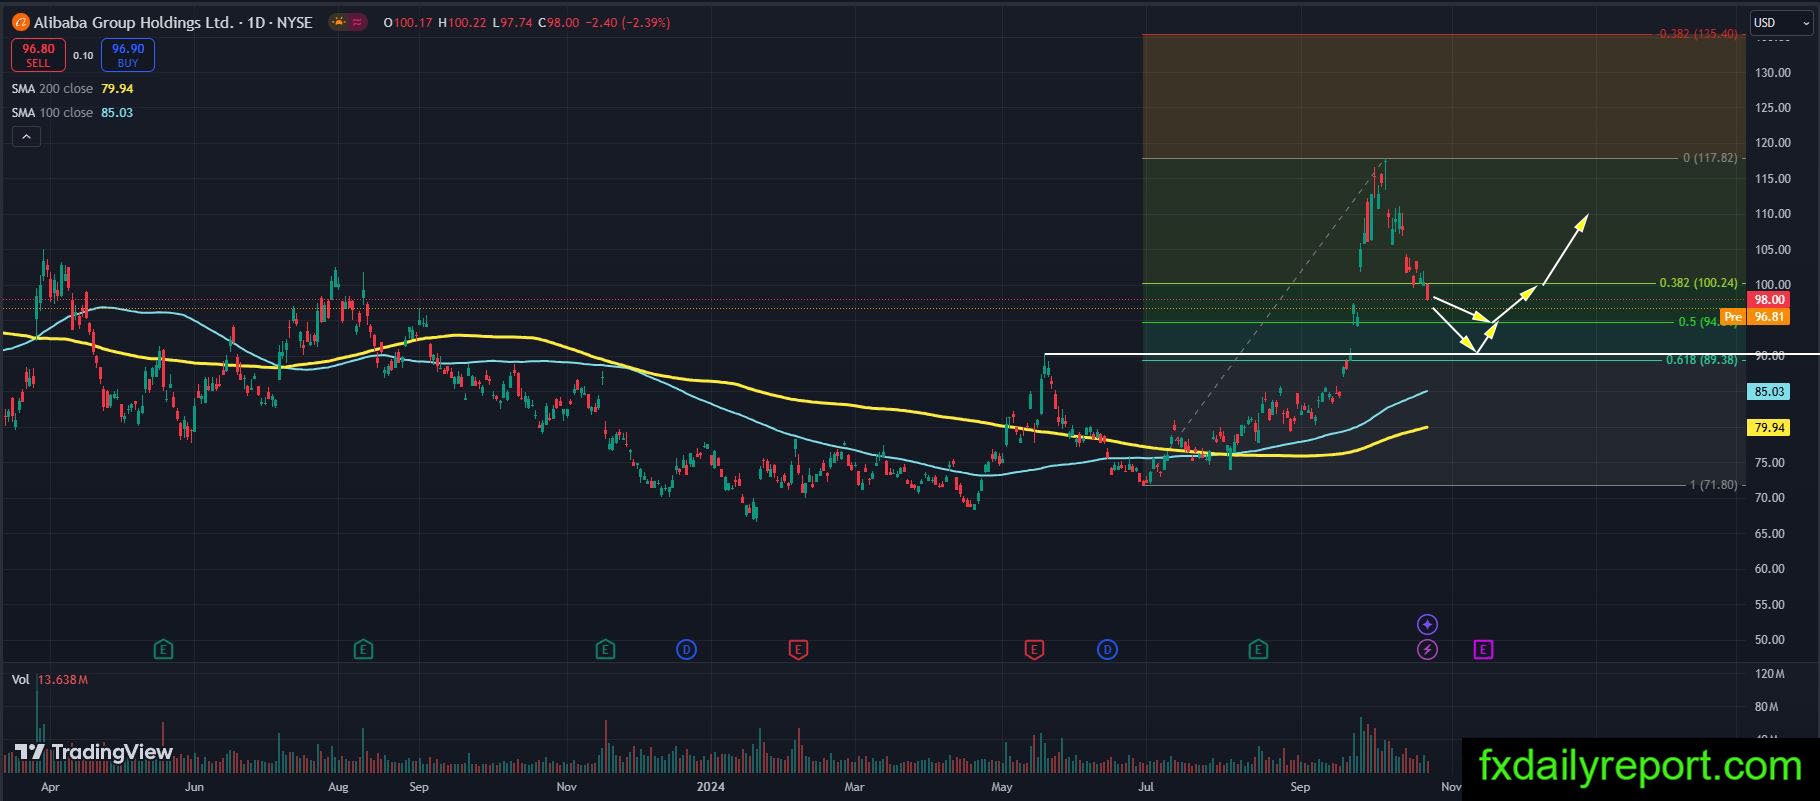Open the blue dividend marker for December 2023
This screenshot has width=1820, height=801.
(686, 650)
